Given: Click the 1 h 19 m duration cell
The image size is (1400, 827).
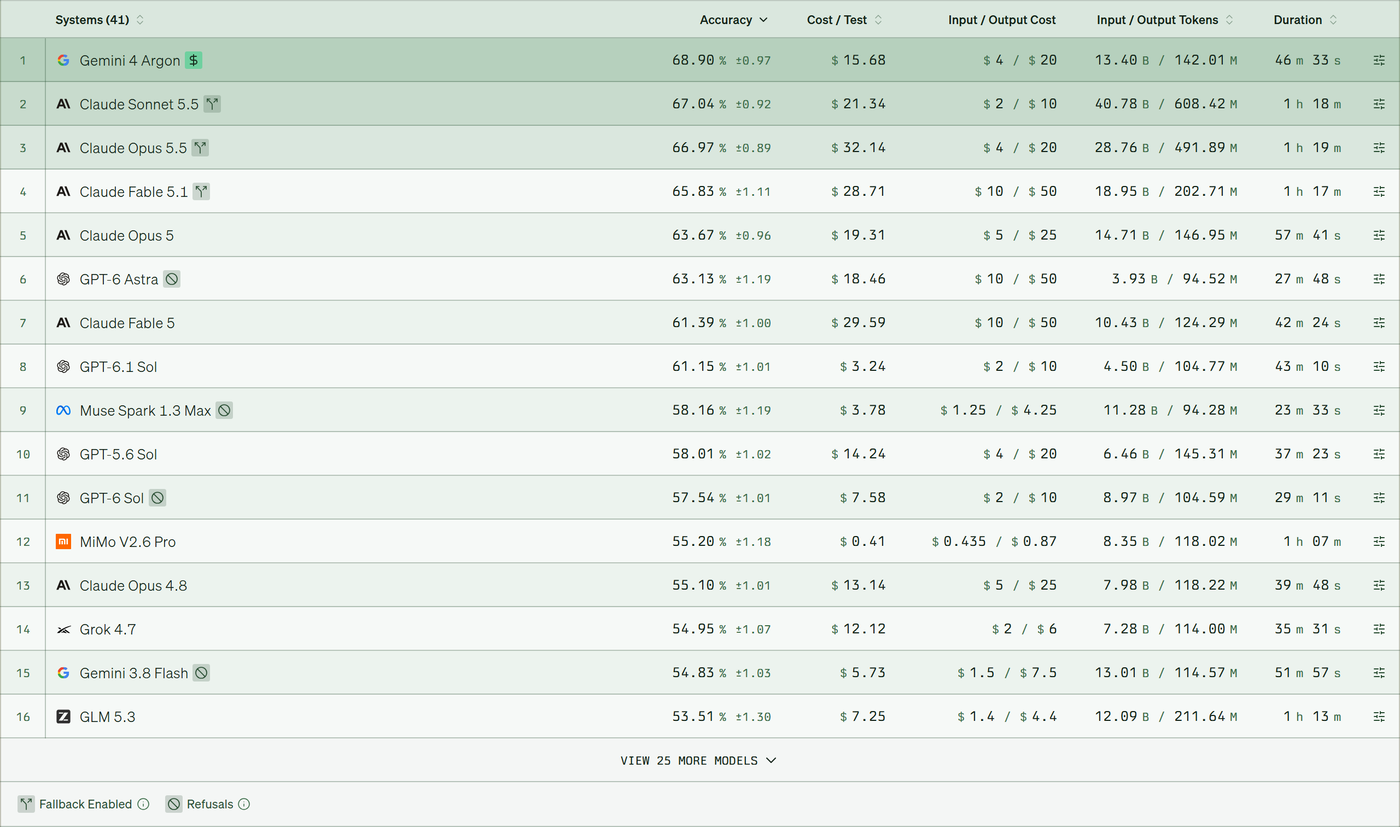Looking at the screenshot, I should pos(1313,148).
